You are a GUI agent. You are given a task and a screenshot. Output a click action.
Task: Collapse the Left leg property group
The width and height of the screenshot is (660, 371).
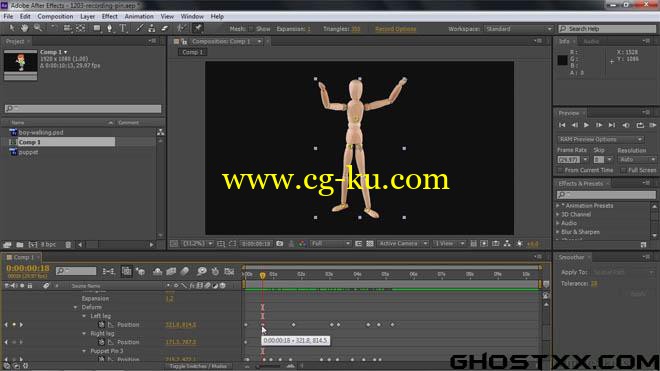click(x=84, y=316)
